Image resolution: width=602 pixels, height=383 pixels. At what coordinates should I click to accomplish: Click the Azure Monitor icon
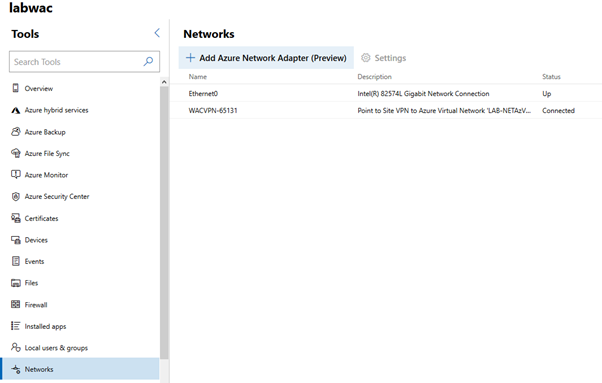15,175
